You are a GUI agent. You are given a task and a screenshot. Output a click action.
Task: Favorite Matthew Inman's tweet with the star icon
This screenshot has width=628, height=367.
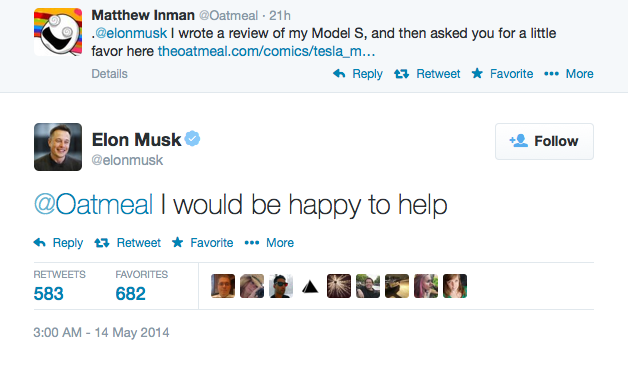(x=477, y=73)
